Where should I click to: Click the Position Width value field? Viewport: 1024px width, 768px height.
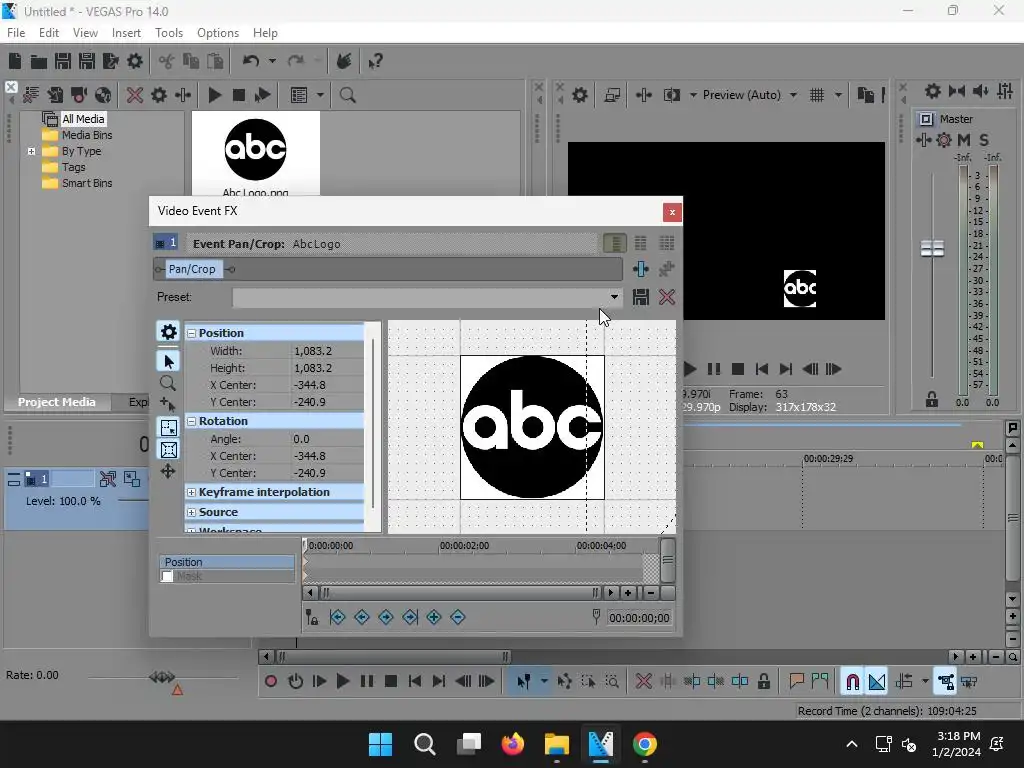(327, 351)
